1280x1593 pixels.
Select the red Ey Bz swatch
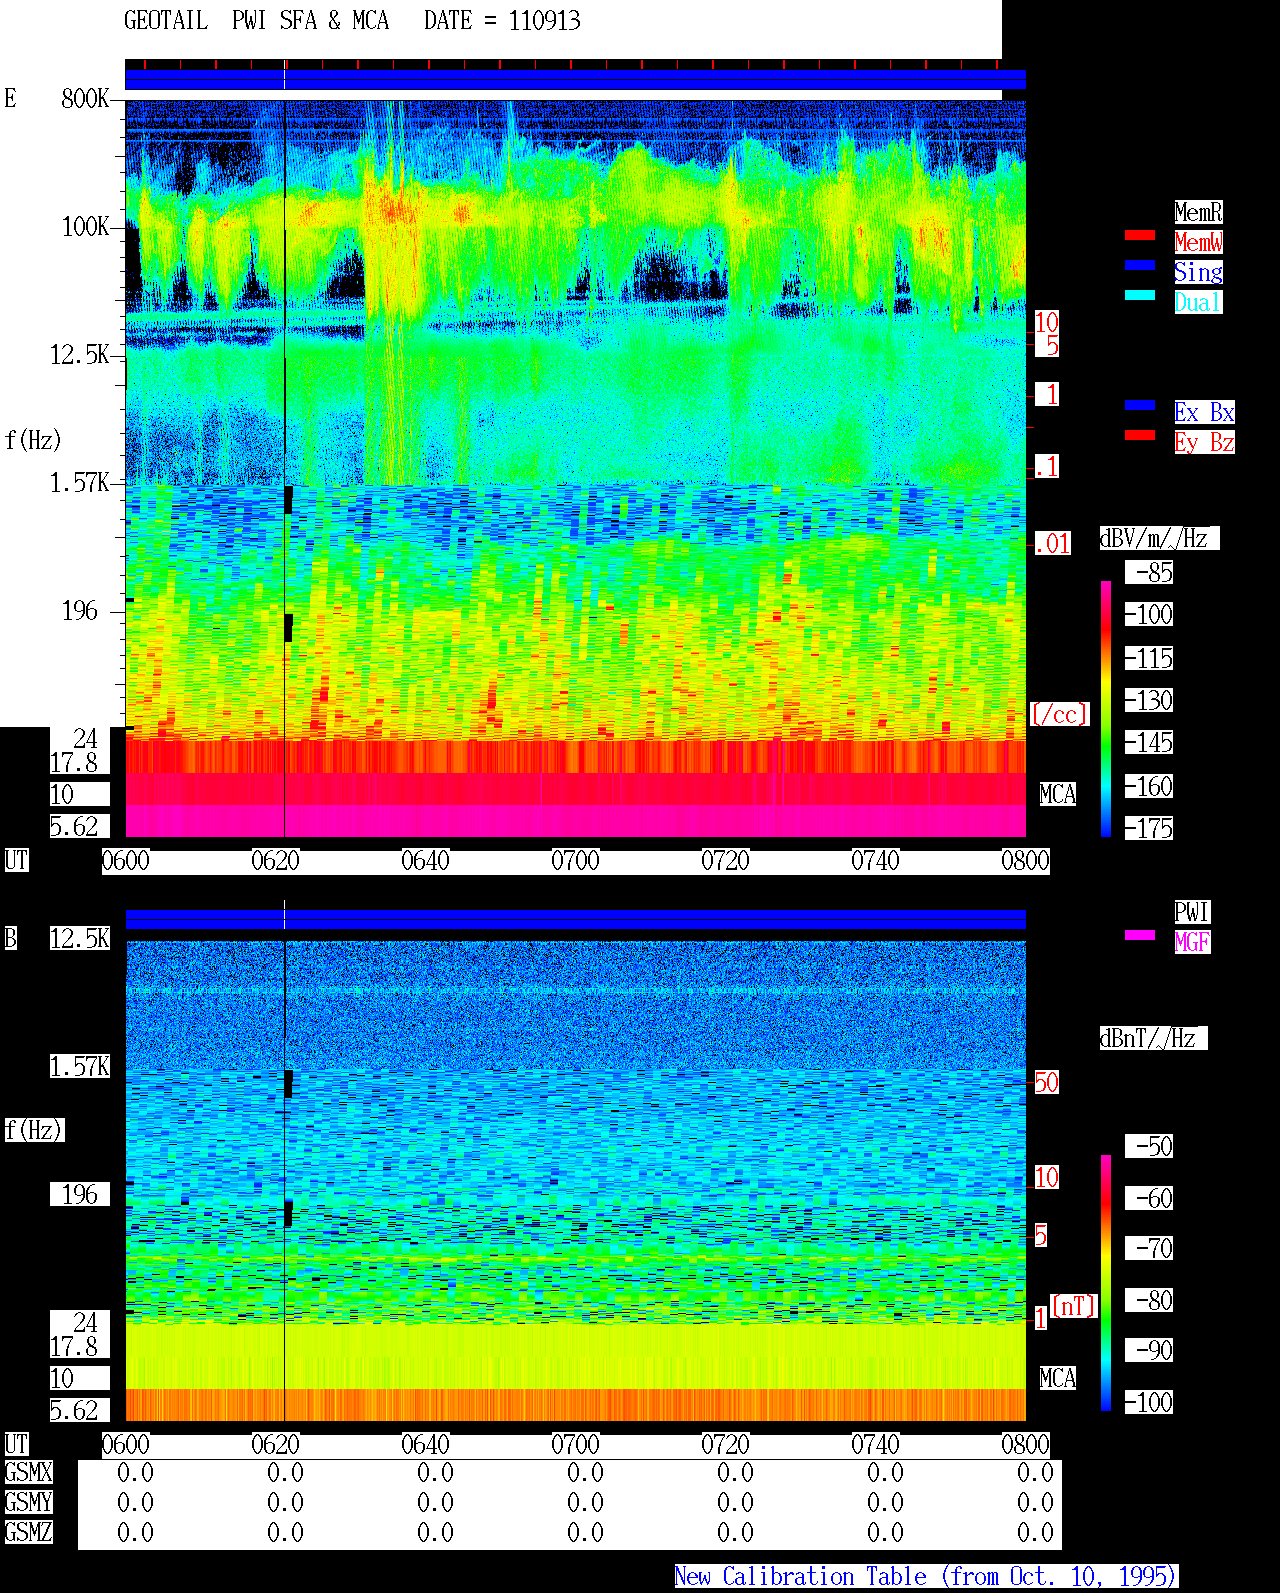coord(1140,436)
